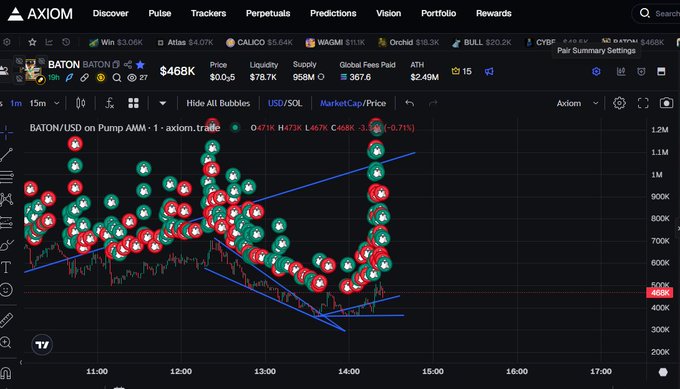Share the BATON pair
Image resolution: width=680 pixels, height=389 pixels.
pyautogui.click(x=128, y=65)
